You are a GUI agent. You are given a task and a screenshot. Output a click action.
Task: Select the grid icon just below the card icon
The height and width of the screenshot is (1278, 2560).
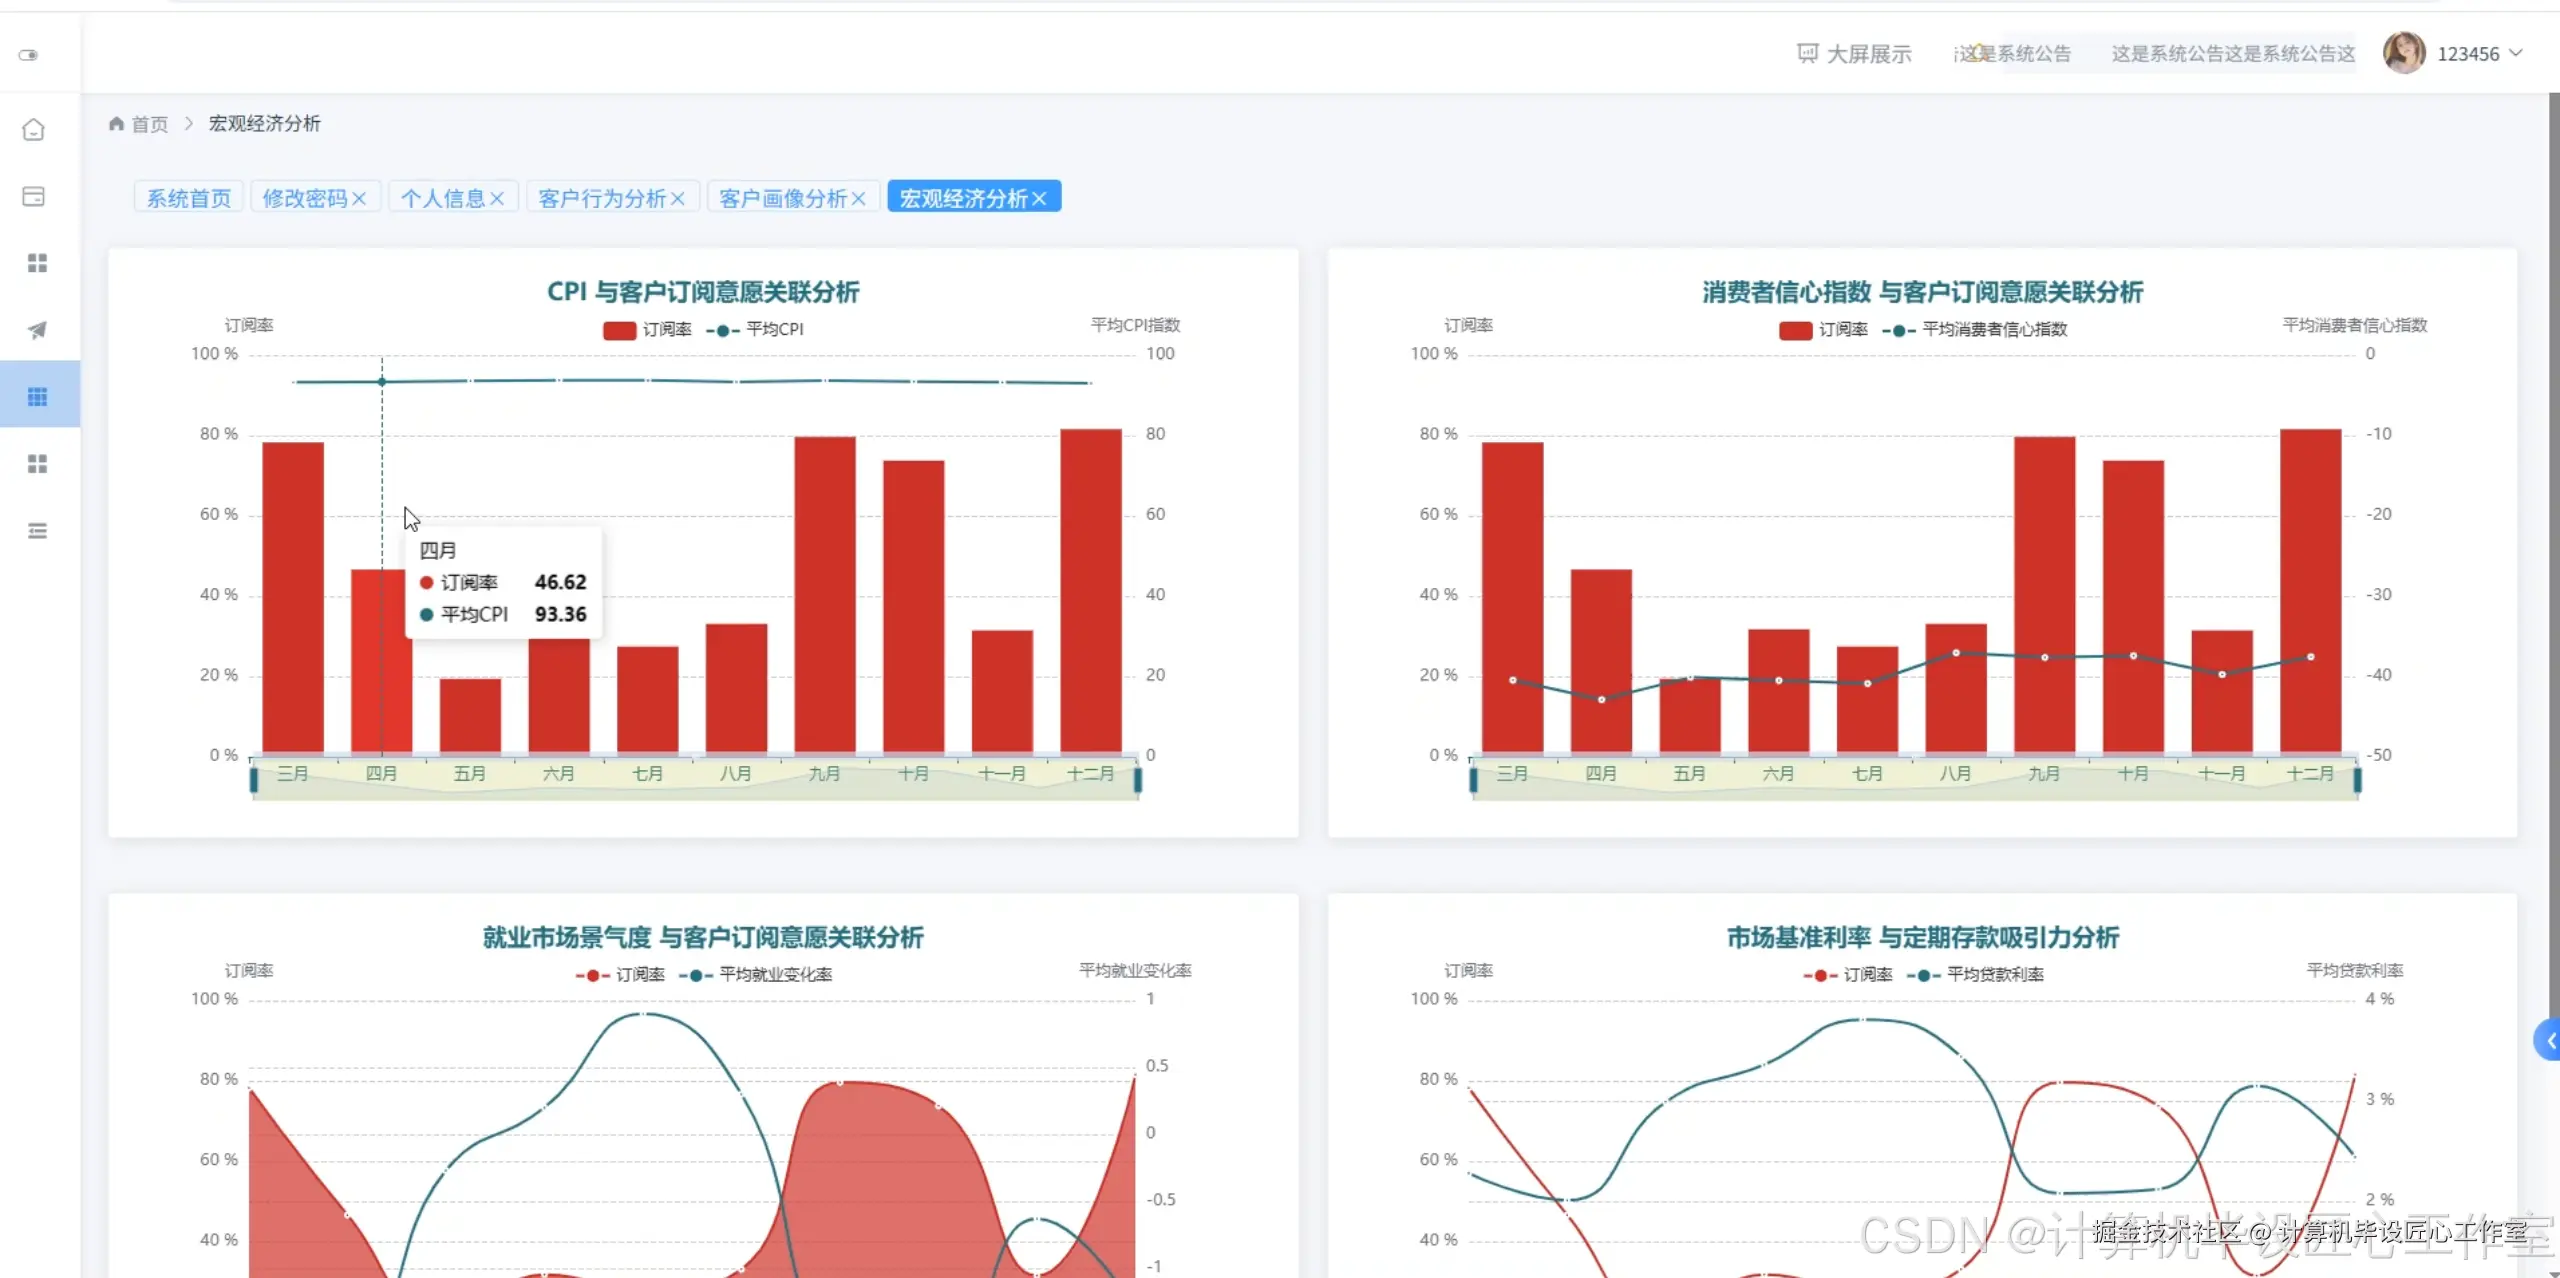[37, 263]
